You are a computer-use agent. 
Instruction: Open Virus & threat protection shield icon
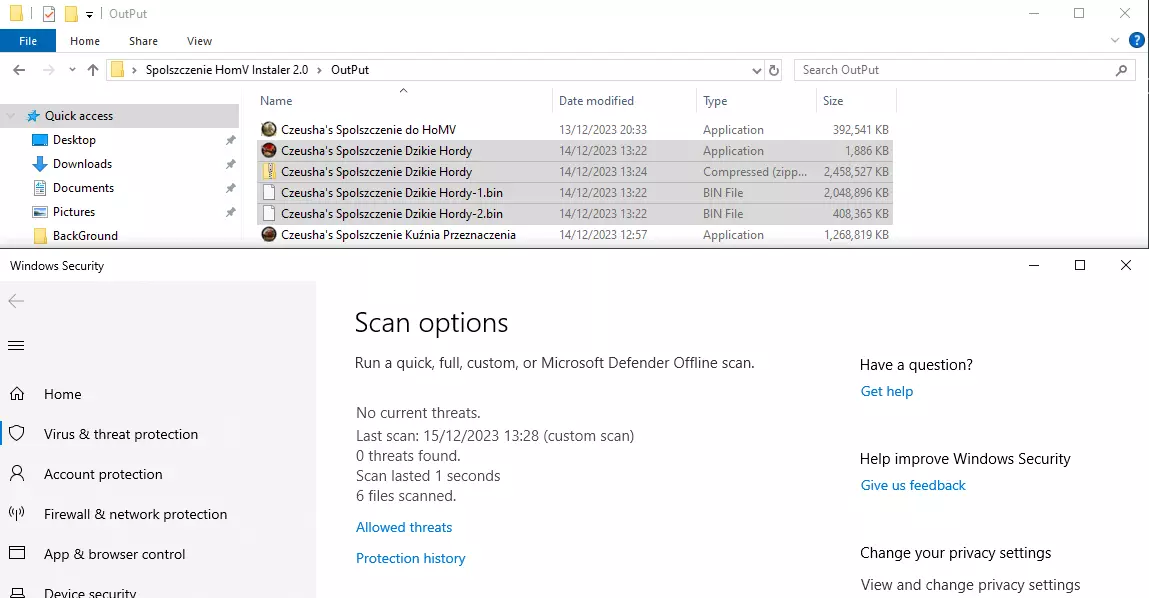tap(17, 434)
